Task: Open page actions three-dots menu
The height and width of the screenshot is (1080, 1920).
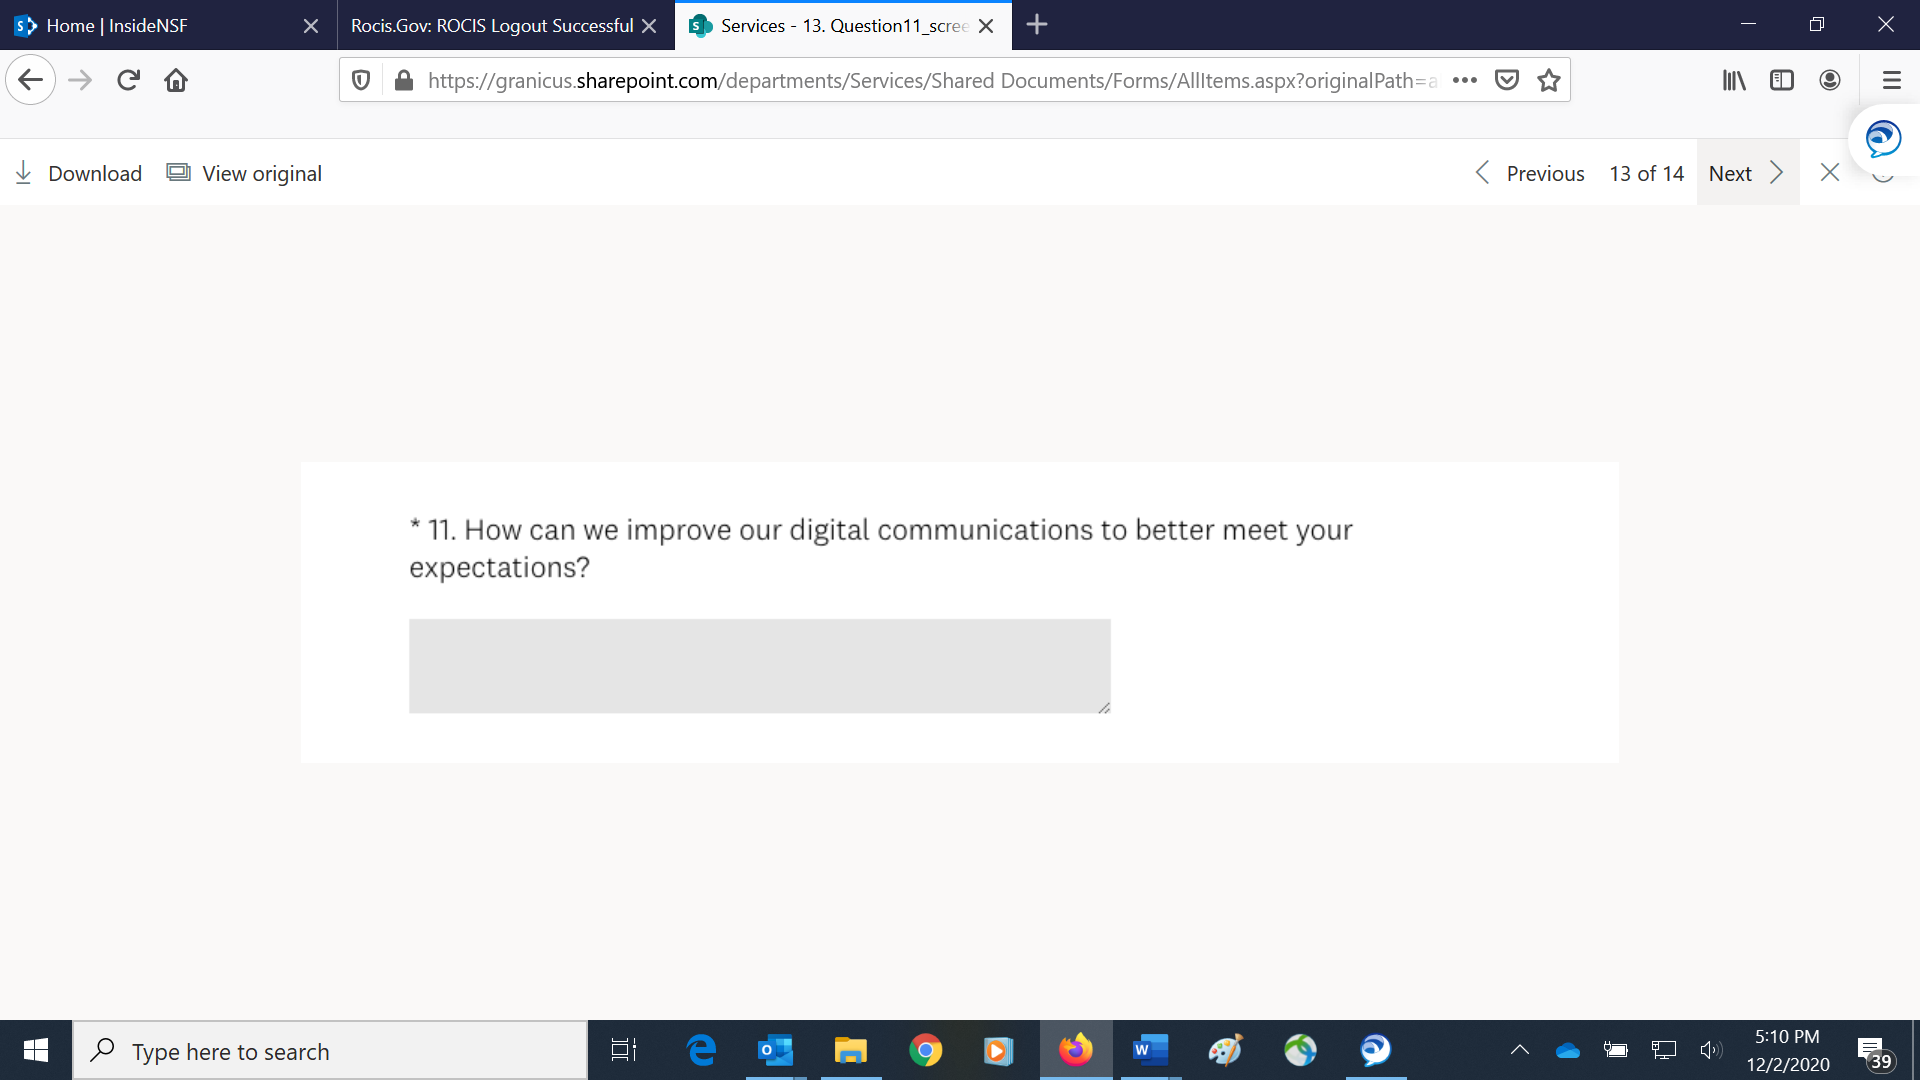Action: [1464, 80]
